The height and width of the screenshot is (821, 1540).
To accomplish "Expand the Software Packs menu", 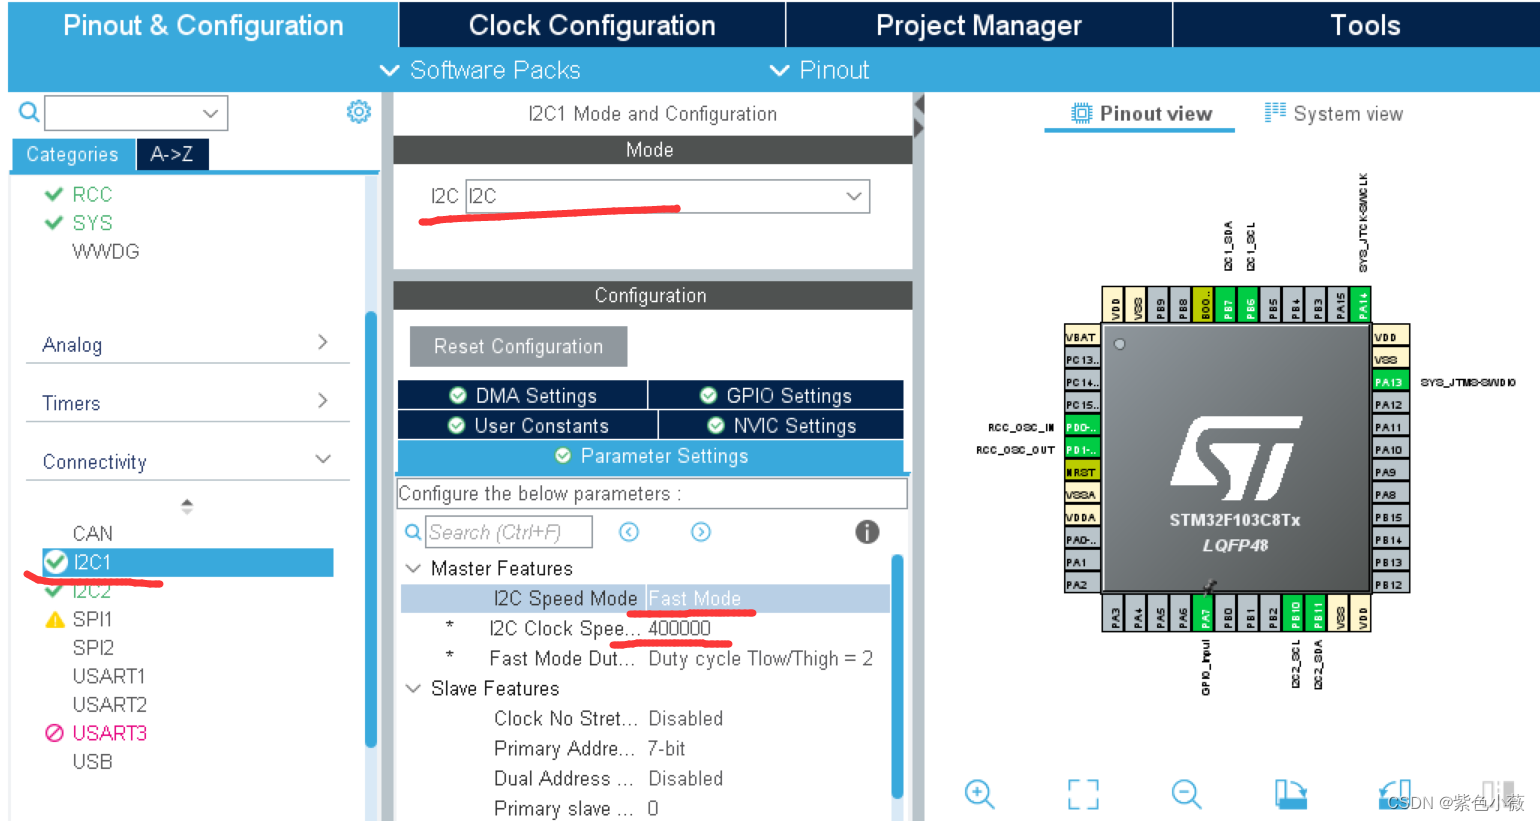I will pos(480,70).
